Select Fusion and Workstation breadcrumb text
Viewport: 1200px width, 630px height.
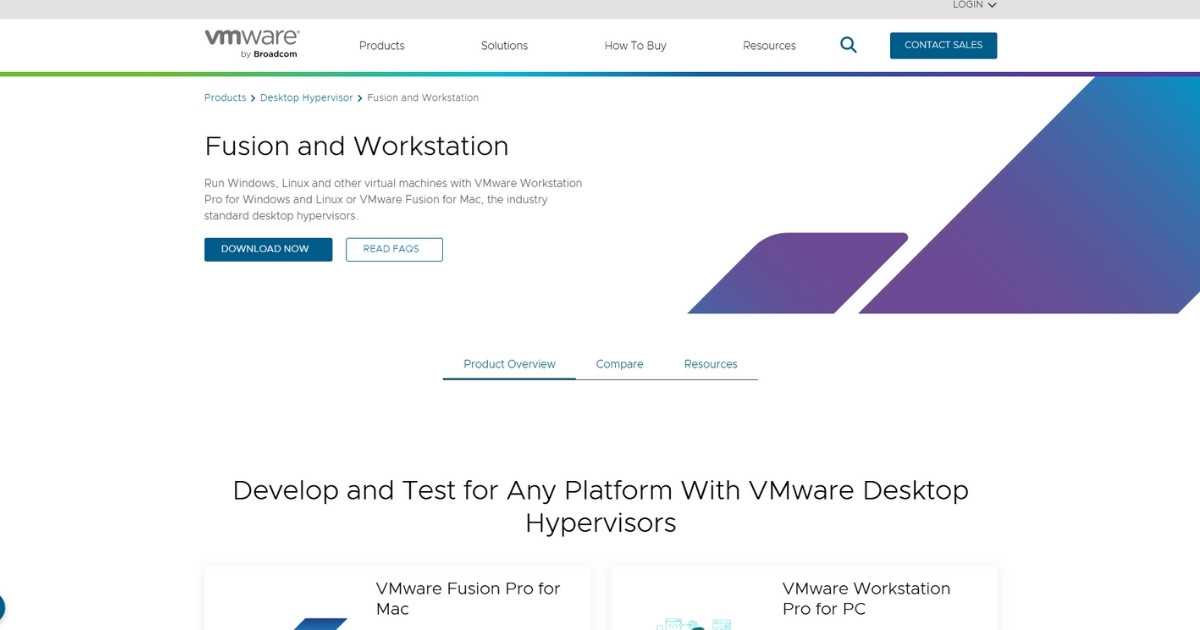click(x=423, y=98)
